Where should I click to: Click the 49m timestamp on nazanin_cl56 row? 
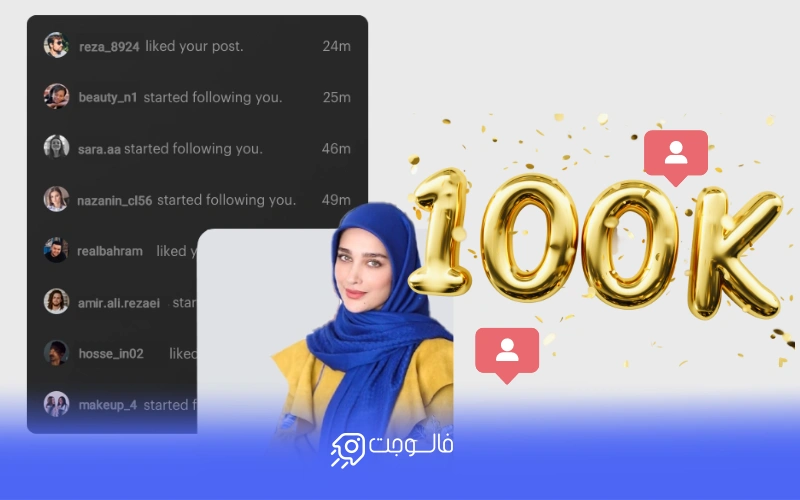point(336,200)
